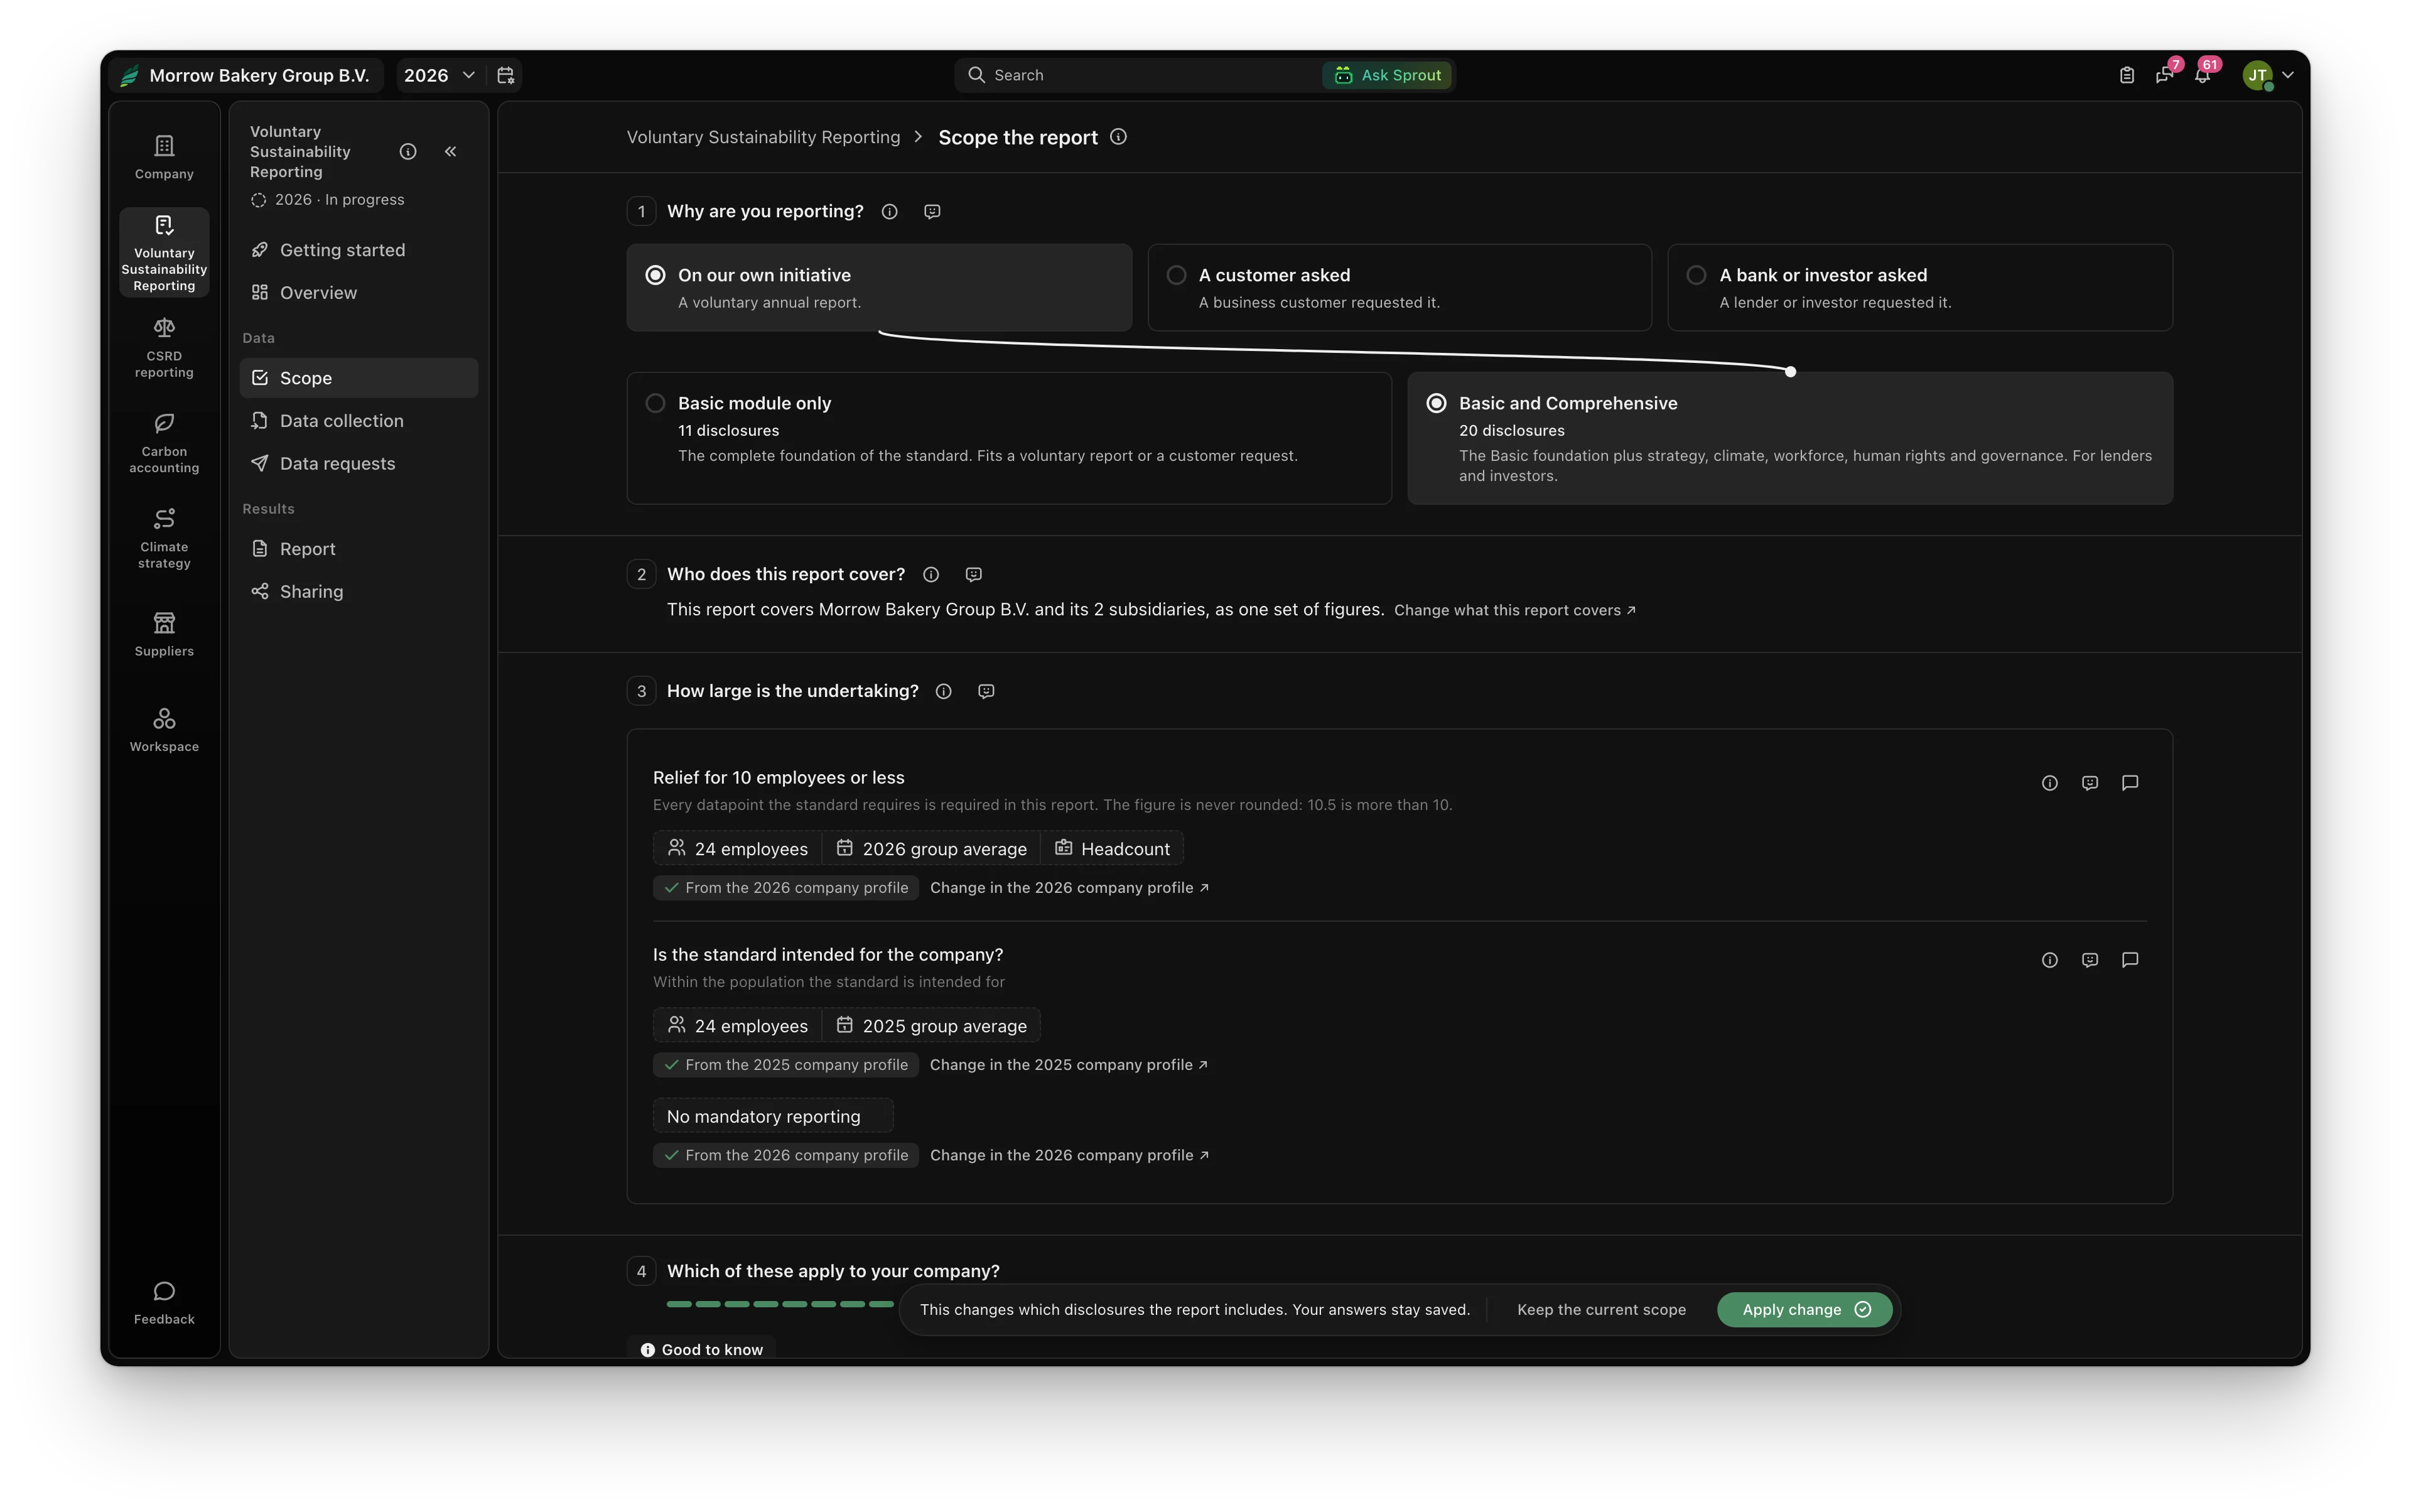Open CSRD reporting module
The height and width of the screenshot is (1512, 2411).
[x=164, y=348]
